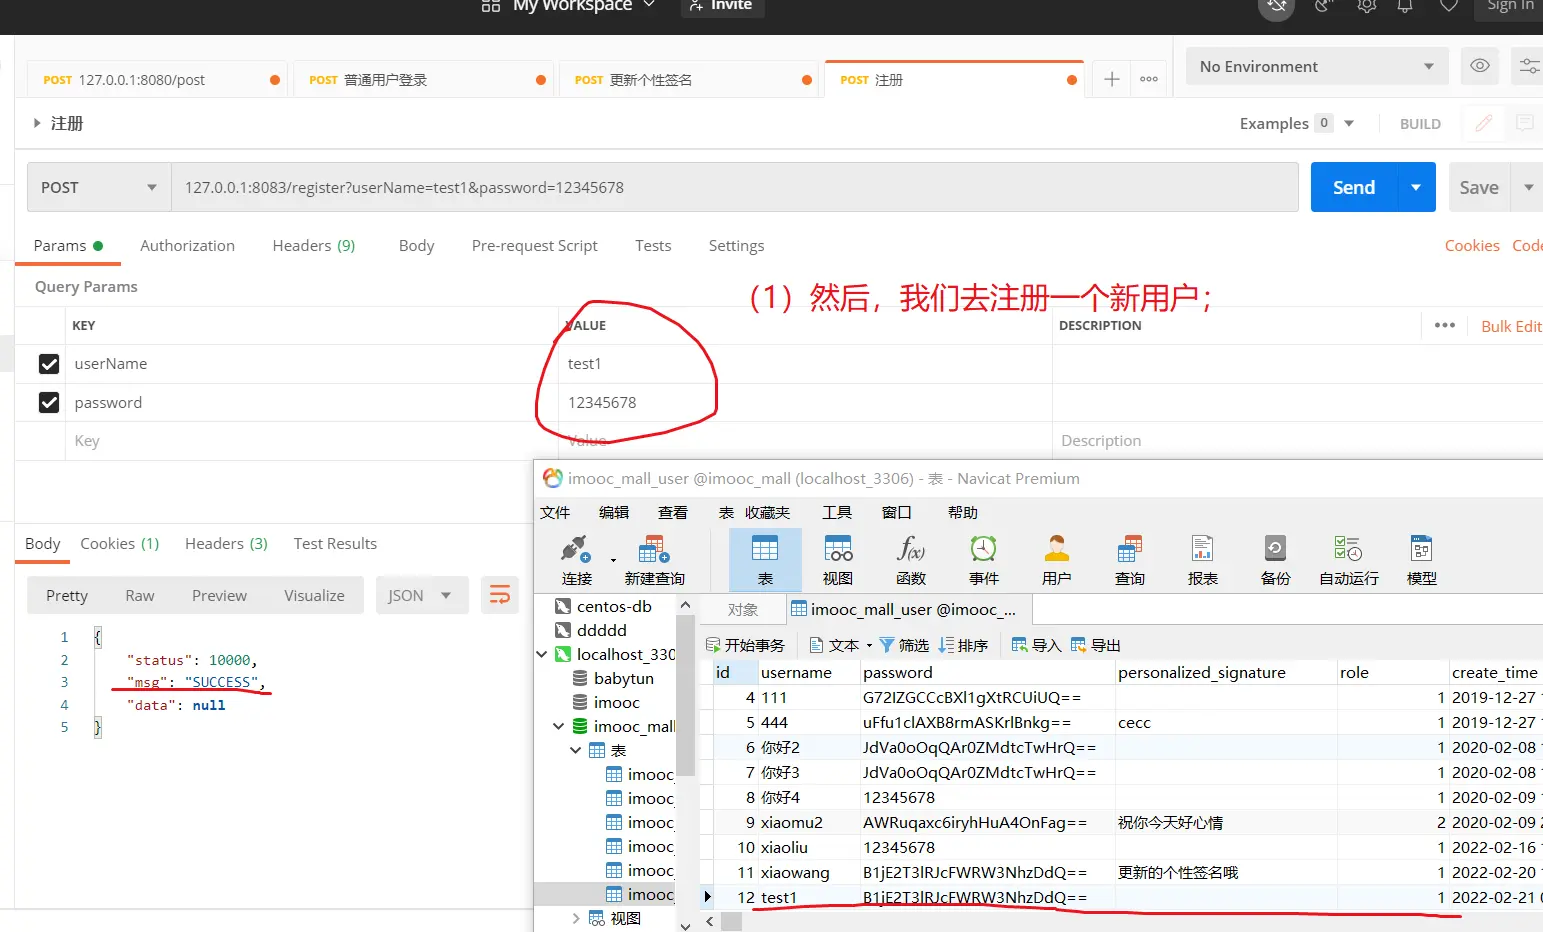The image size is (1543, 932).
Task: Uncheck the userName parameter checkbox
Action: point(49,364)
